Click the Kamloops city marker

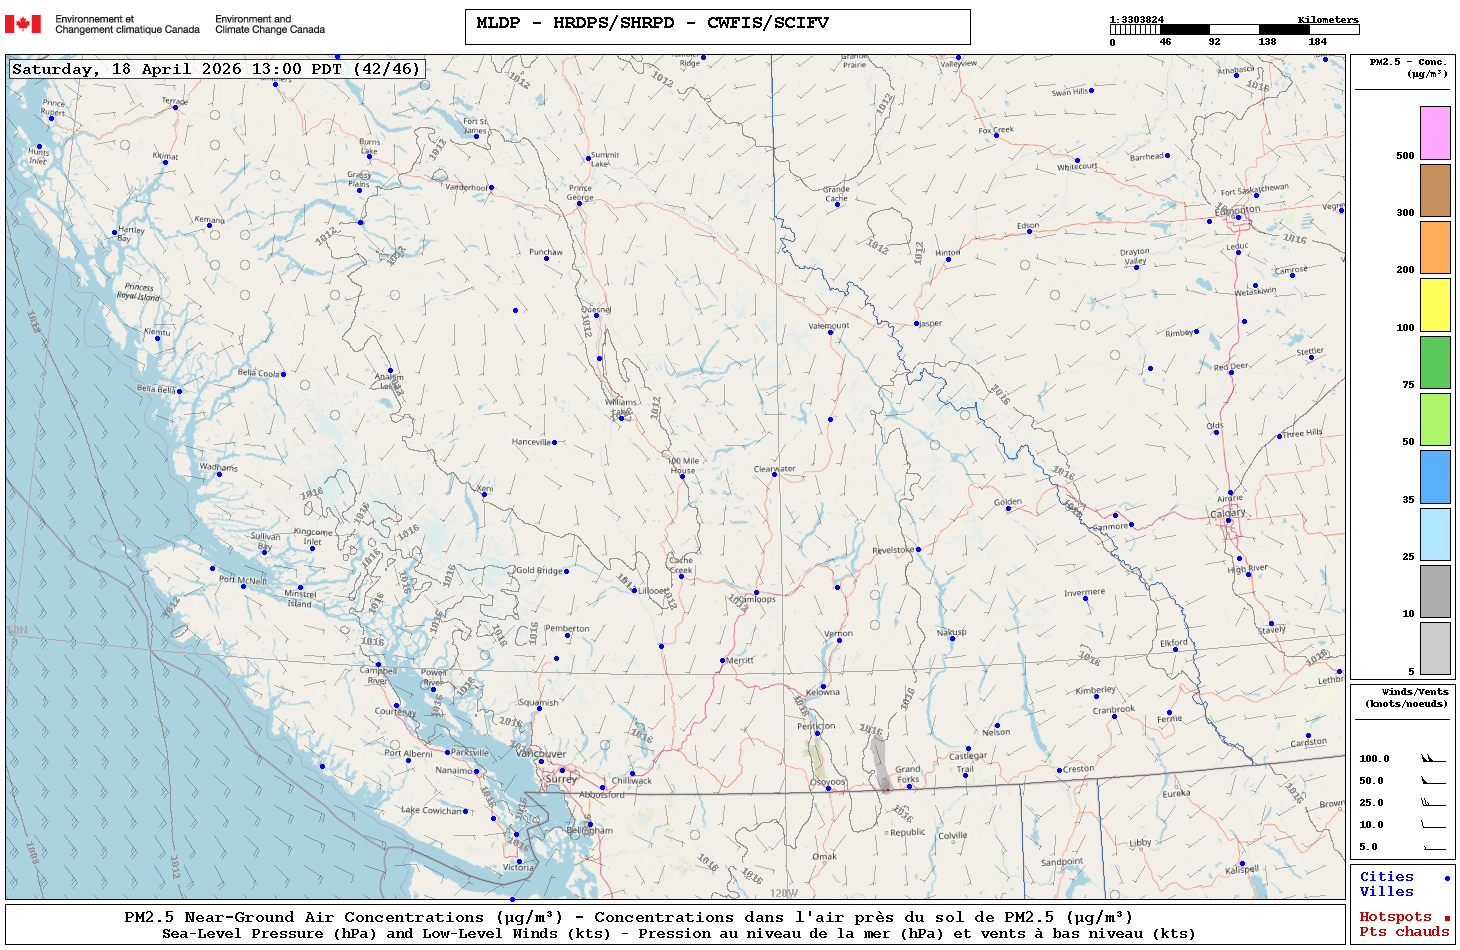(x=756, y=593)
